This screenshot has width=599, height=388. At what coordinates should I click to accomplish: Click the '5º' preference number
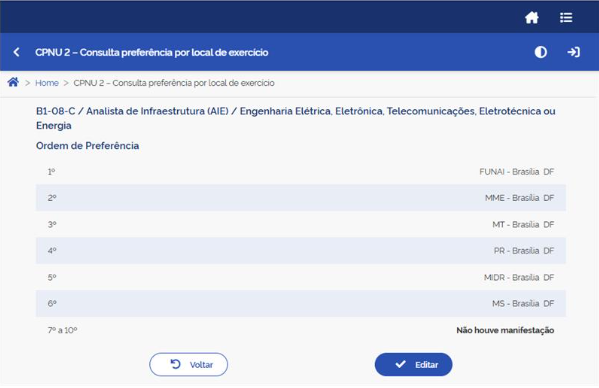[52, 278]
